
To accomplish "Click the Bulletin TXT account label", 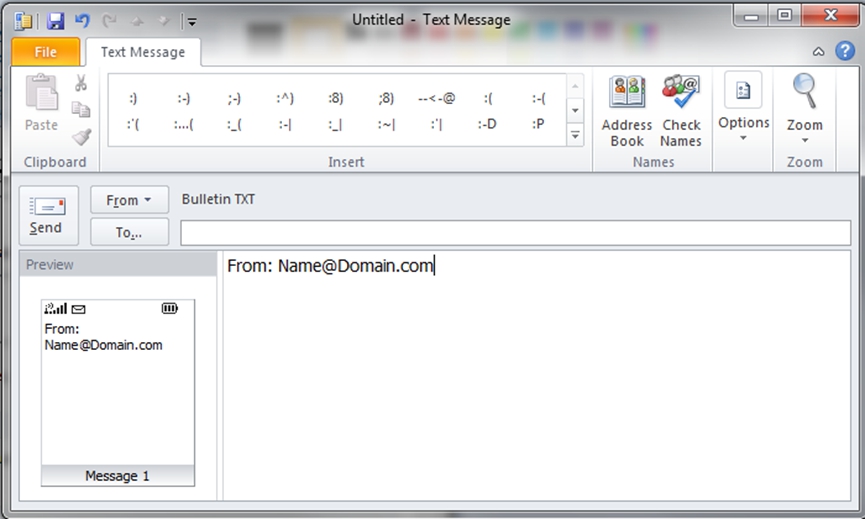I will pos(218,199).
